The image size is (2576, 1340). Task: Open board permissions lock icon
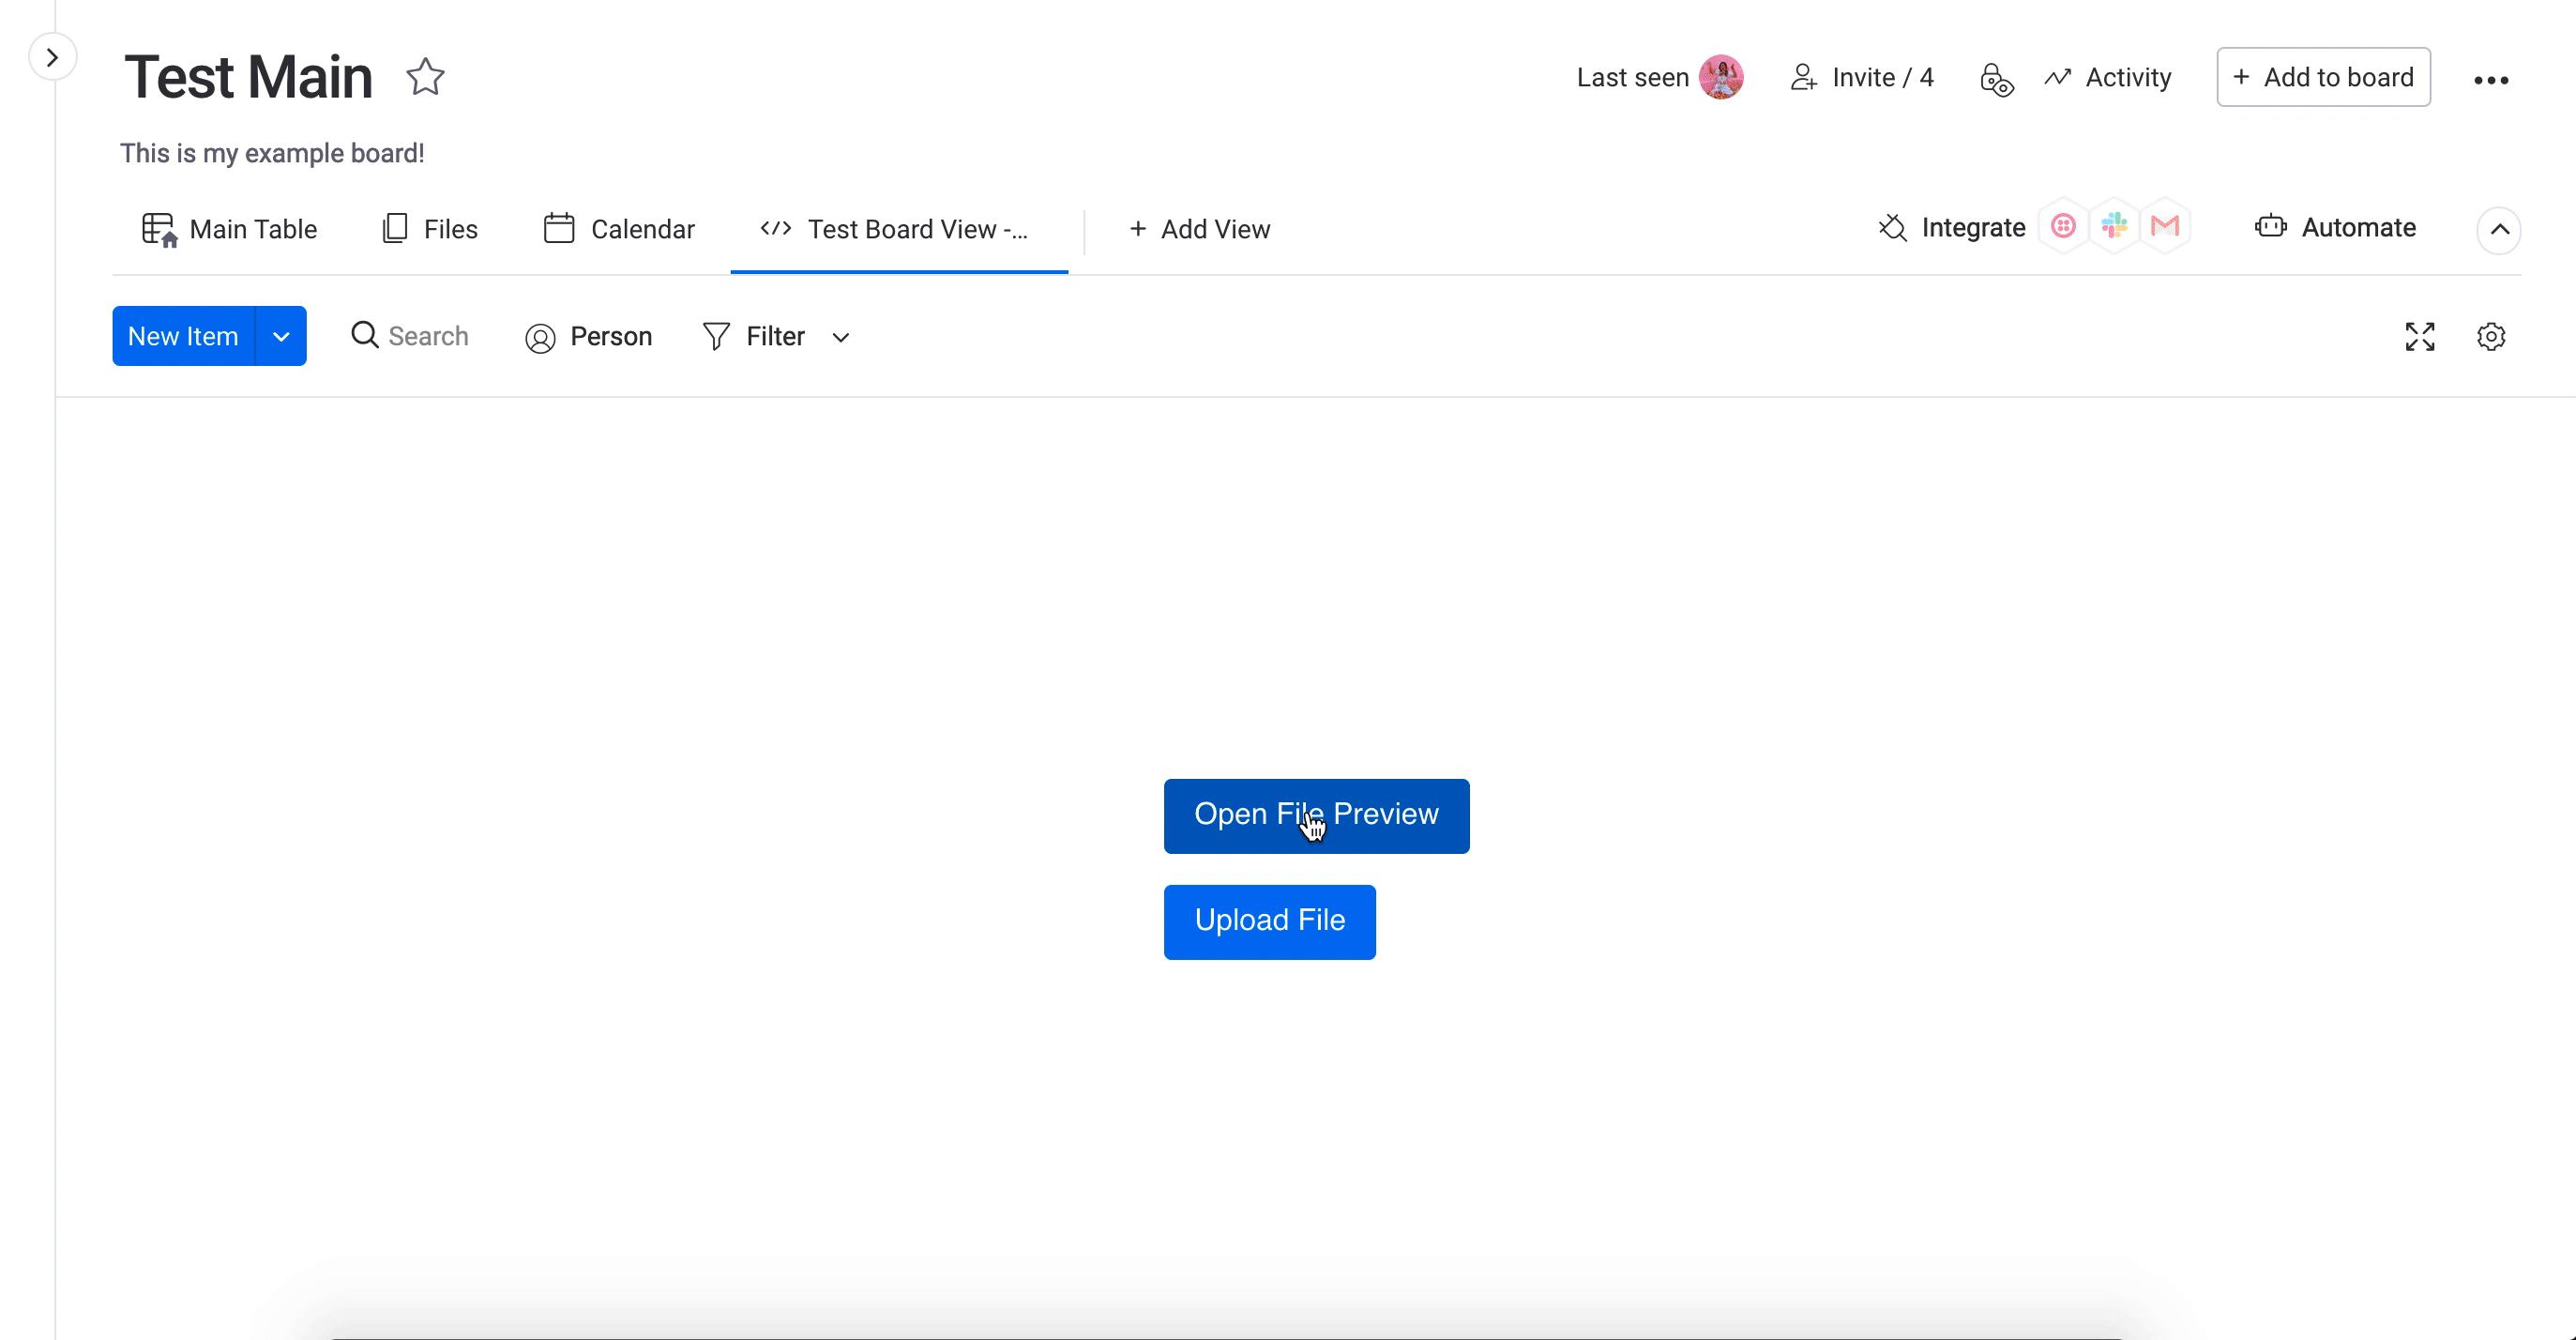[1996, 78]
